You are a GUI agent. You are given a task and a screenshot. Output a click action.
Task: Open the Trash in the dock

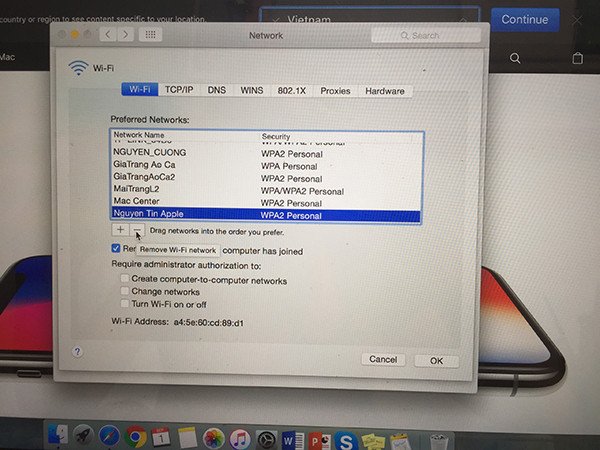tap(439, 442)
